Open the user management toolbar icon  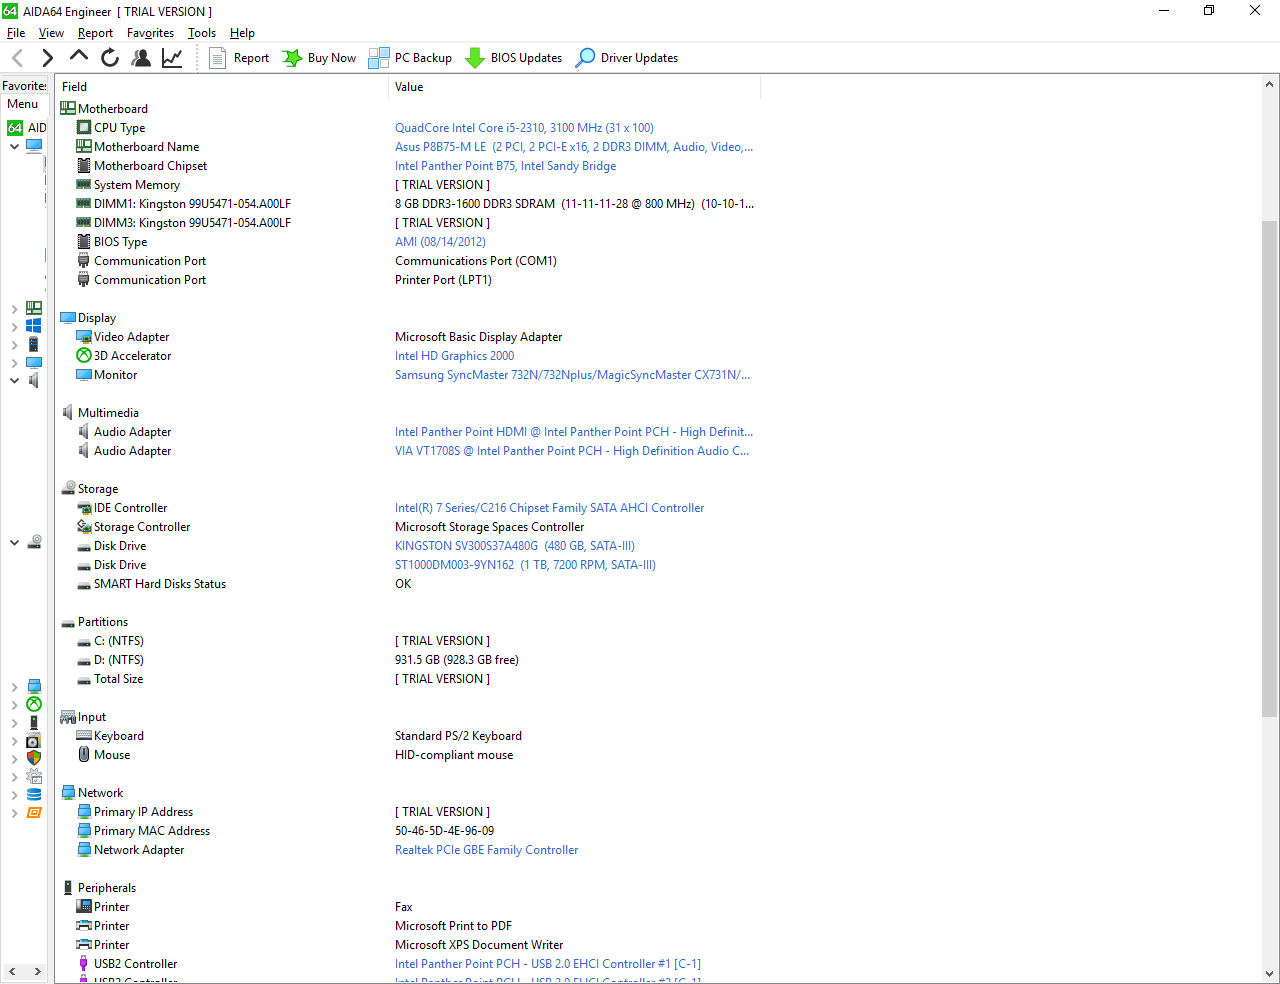pyautogui.click(x=141, y=58)
